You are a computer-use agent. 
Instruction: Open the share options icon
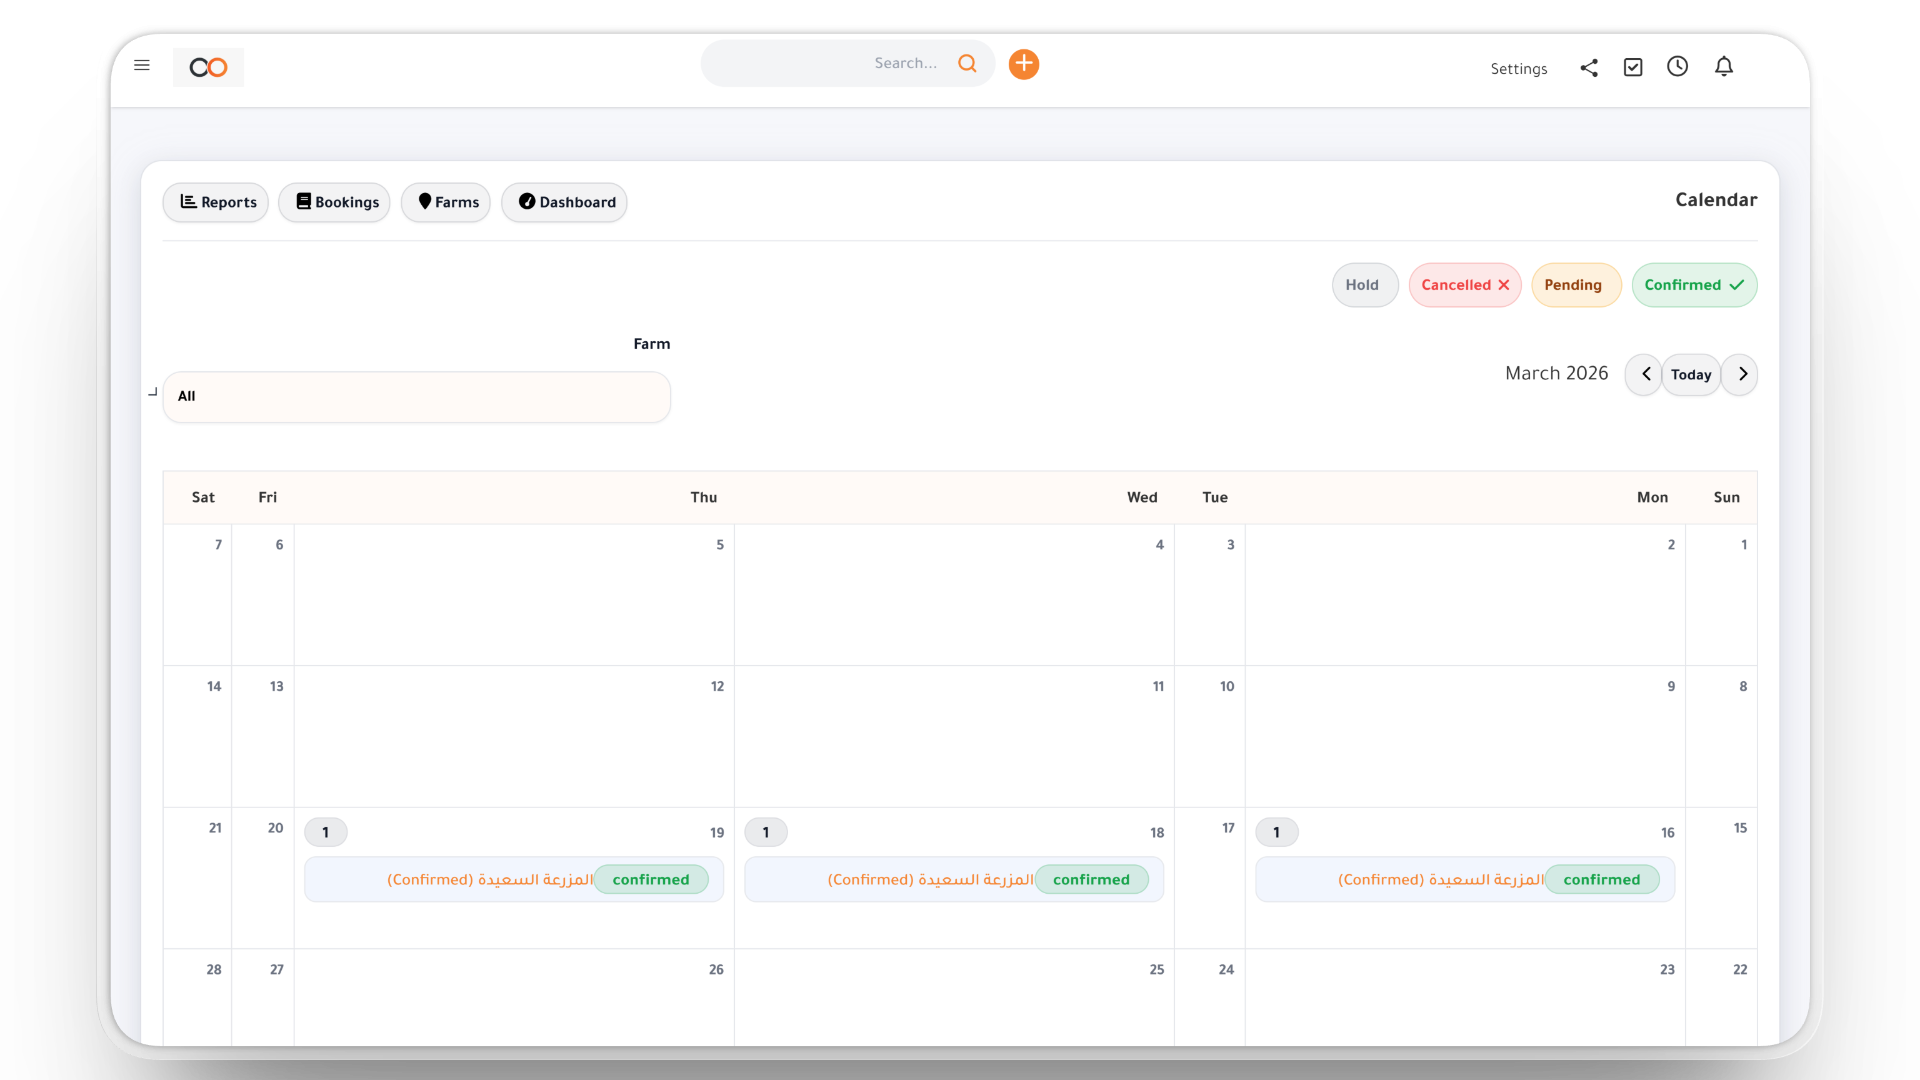click(1589, 67)
